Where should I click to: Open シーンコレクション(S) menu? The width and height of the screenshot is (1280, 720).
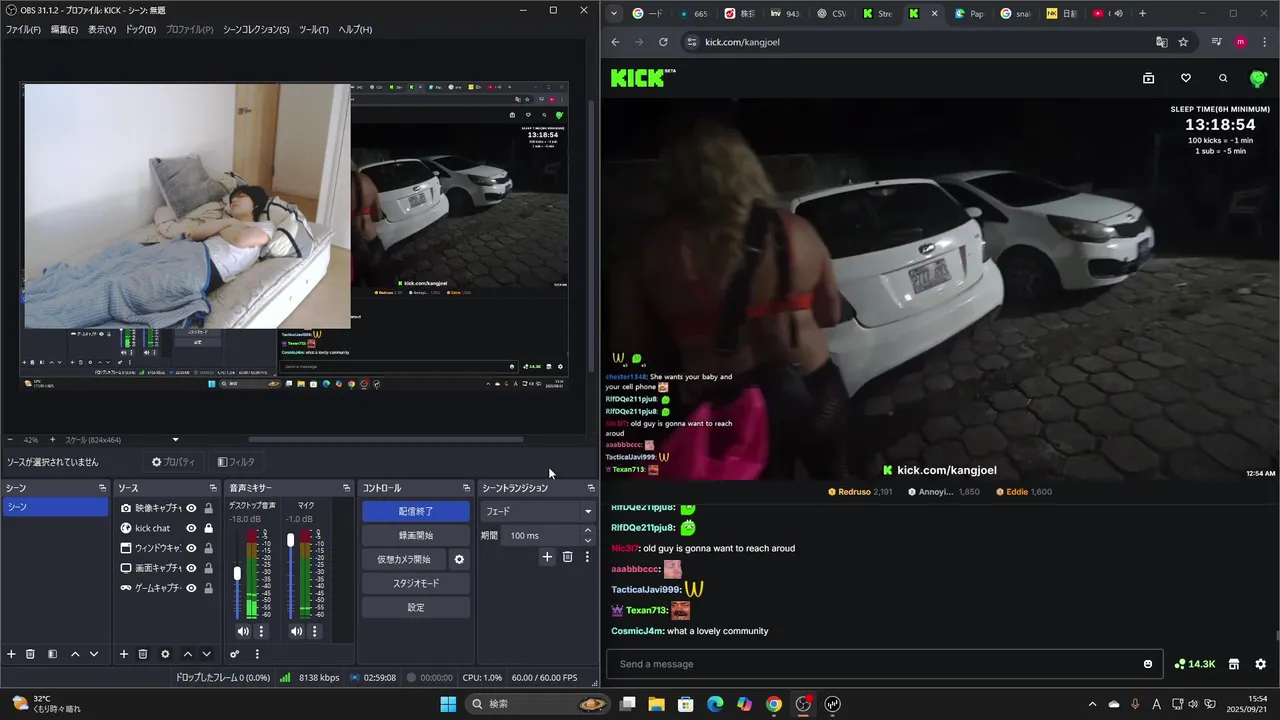[256, 29]
